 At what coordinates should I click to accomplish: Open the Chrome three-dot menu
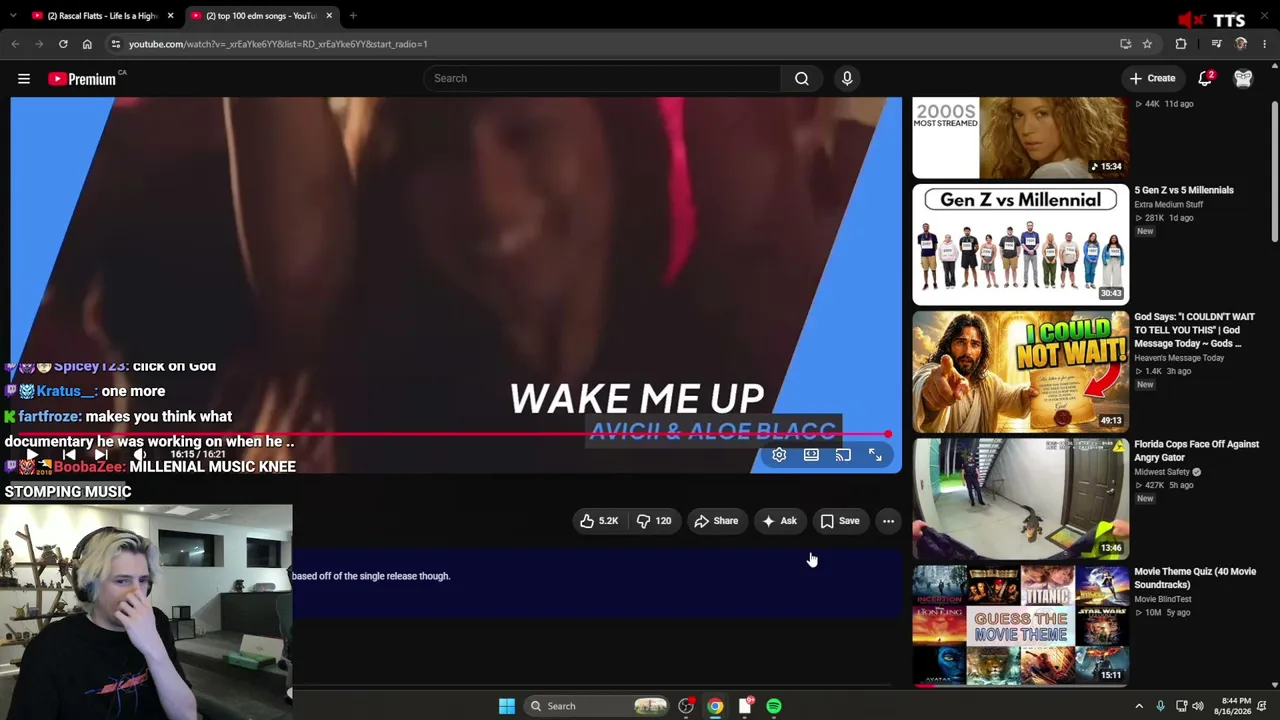pyautogui.click(x=1265, y=44)
